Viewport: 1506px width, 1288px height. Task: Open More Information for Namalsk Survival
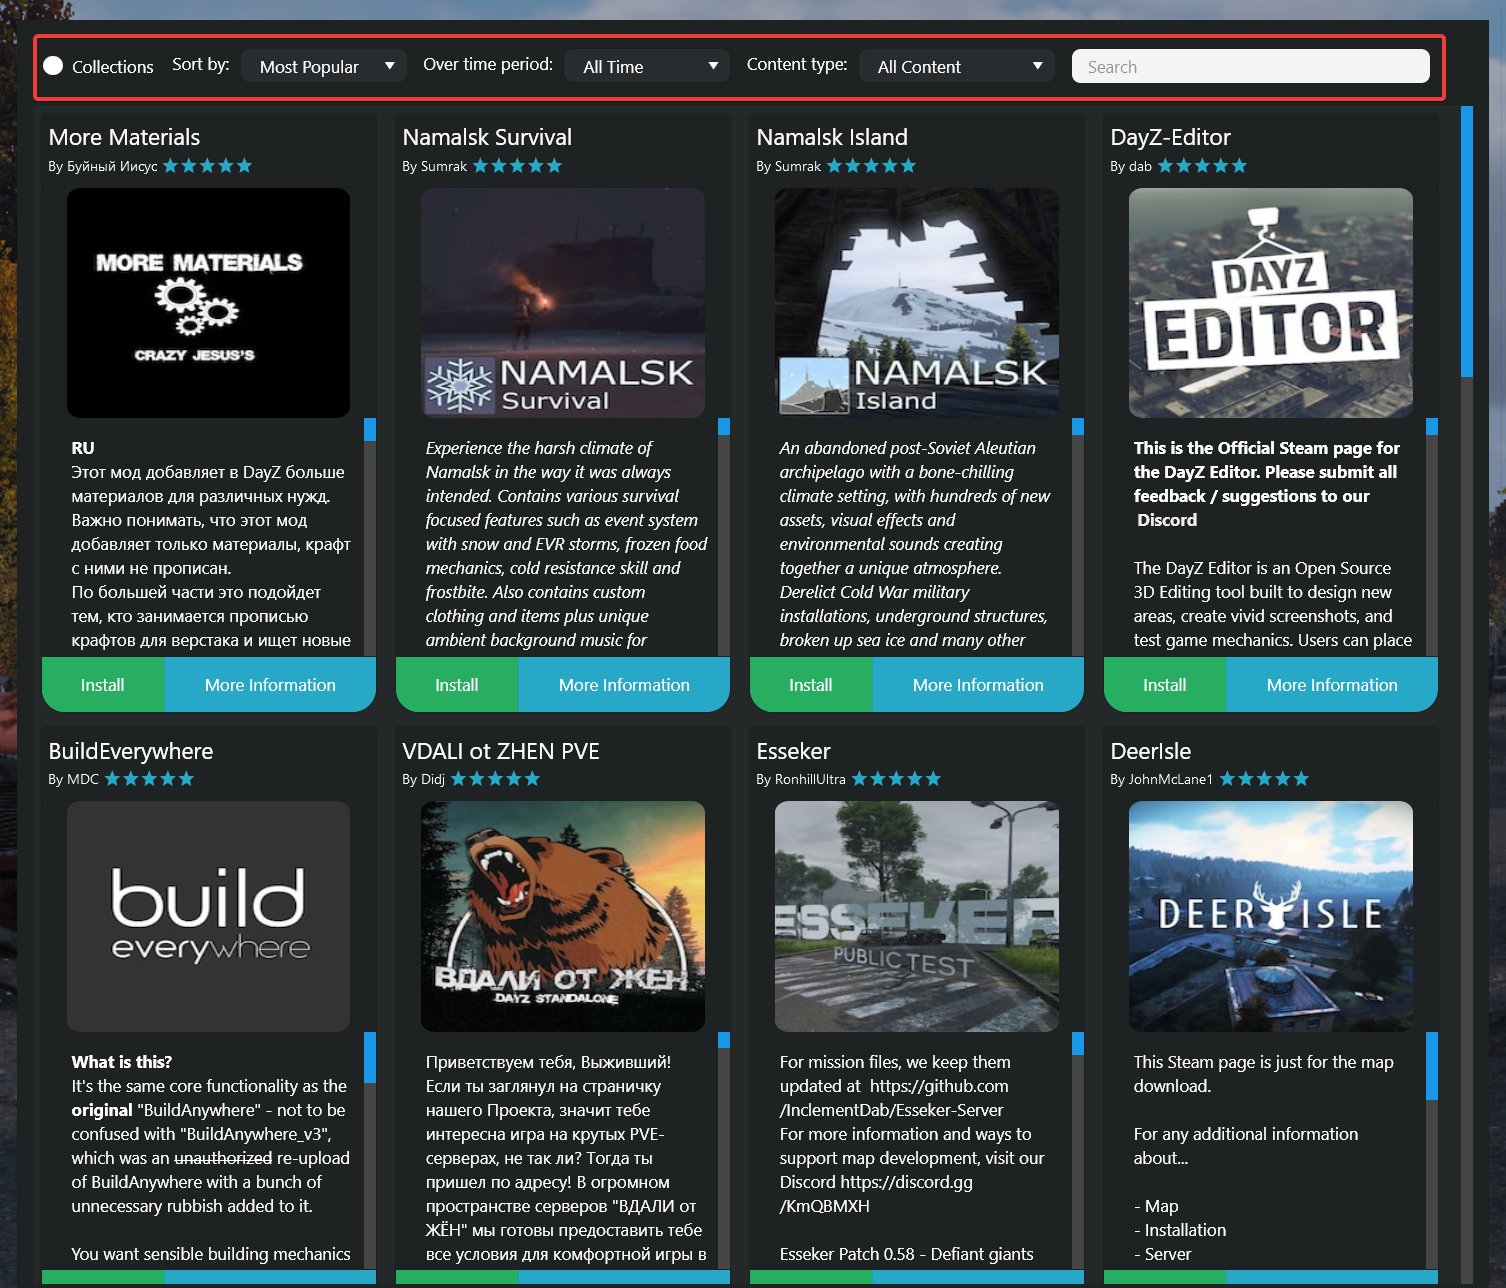pyautogui.click(x=624, y=685)
